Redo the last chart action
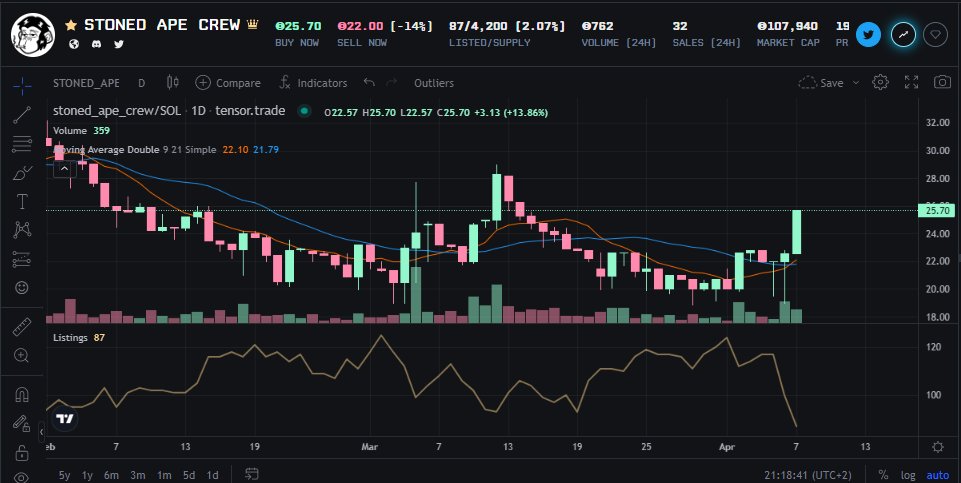The image size is (961, 483). (x=392, y=82)
